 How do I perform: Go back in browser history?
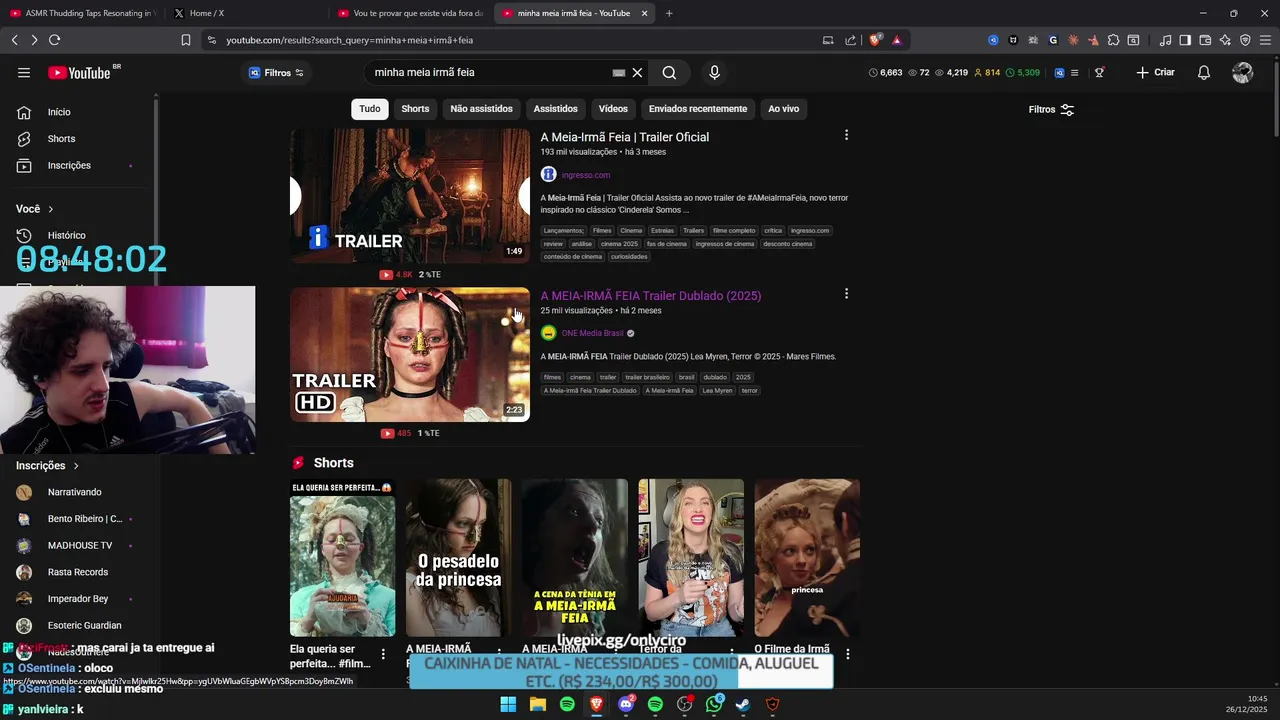point(14,40)
